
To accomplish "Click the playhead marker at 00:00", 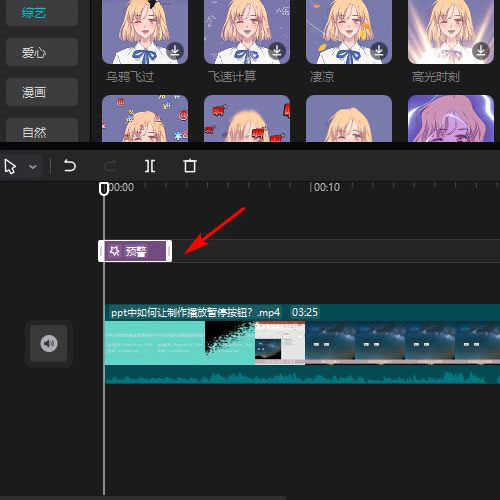I will pyautogui.click(x=104, y=188).
